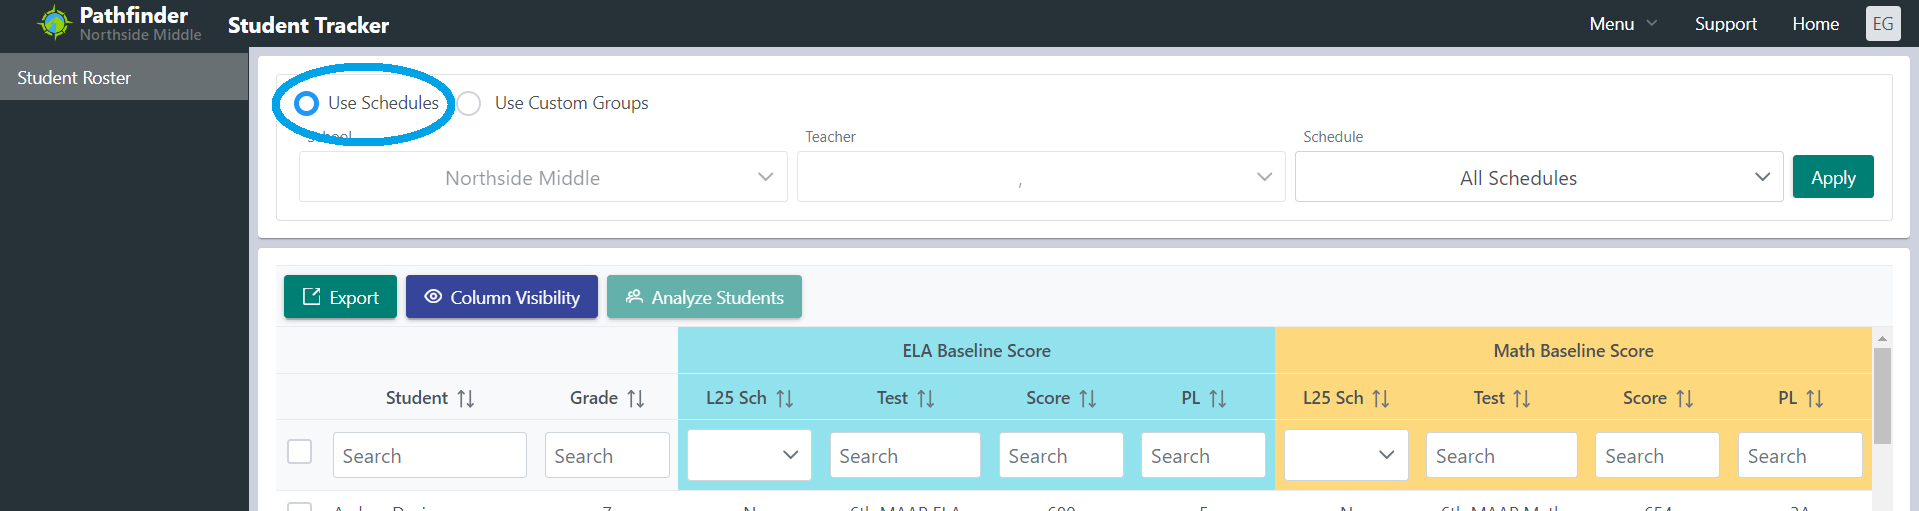This screenshot has width=1919, height=511.
Task: Sort ELA L25 Sch column
Action: 785,399
